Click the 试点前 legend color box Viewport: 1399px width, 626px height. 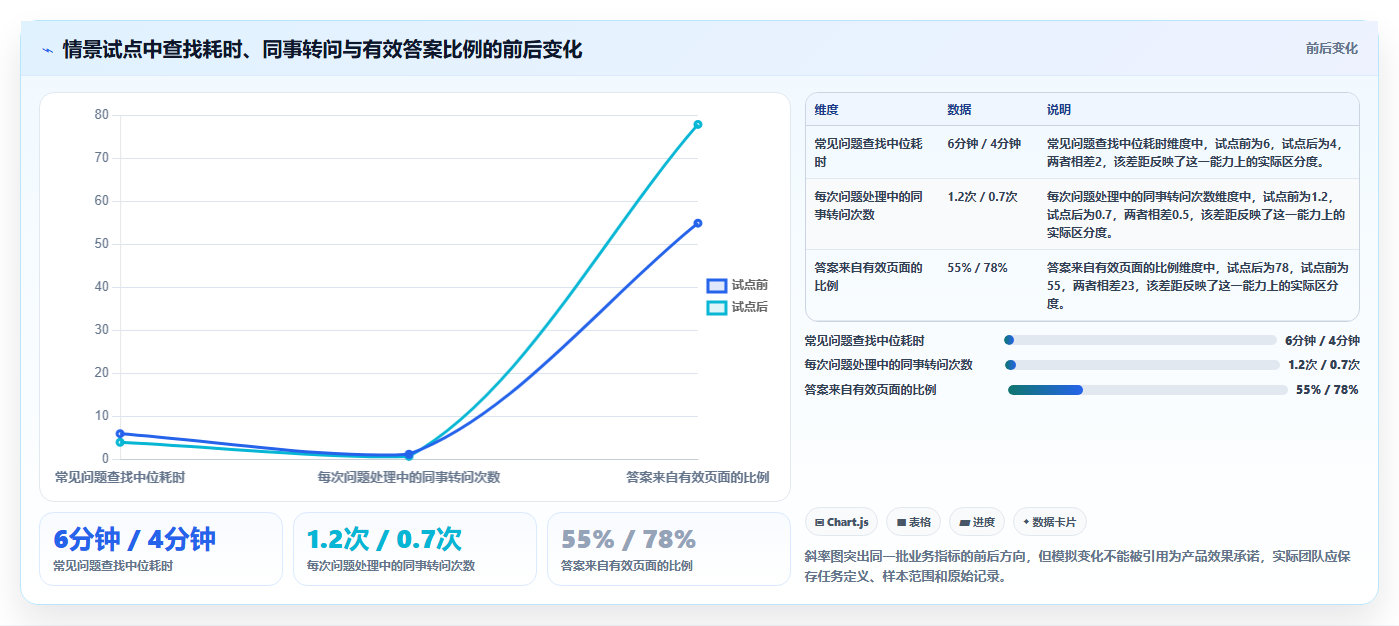[717, 285]
